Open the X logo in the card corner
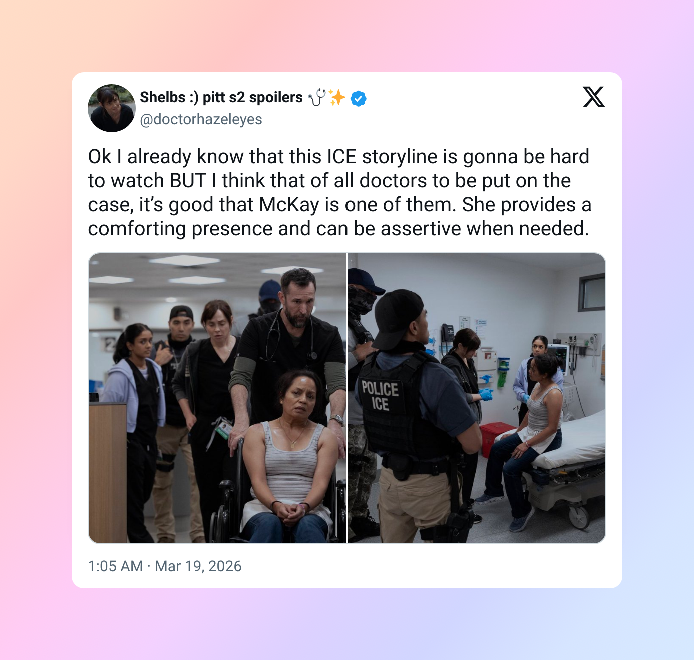 coord(593,97)
